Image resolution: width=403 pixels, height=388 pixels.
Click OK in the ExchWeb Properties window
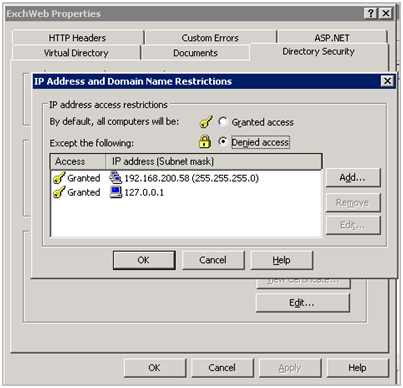[154, 368]
